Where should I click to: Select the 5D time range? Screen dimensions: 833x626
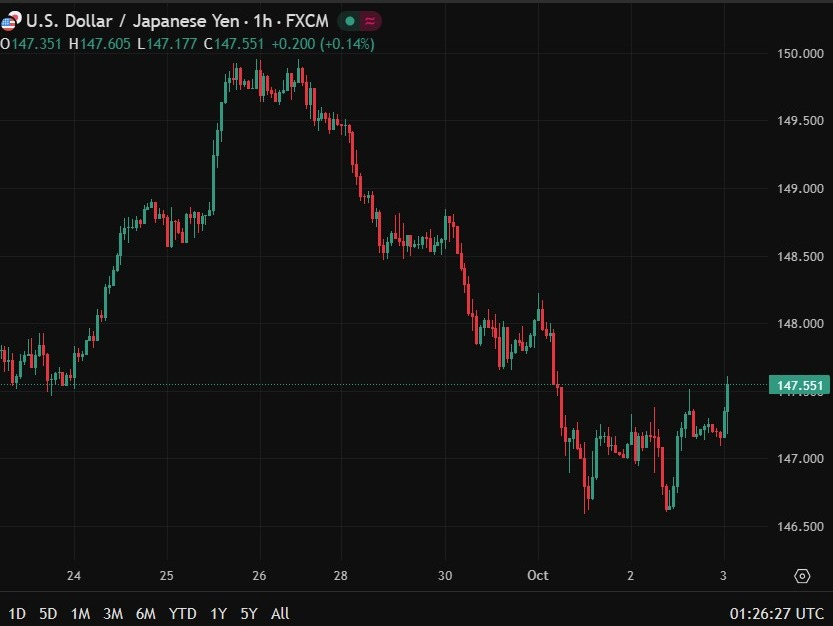pyautogui.click(x=47, y=613)
